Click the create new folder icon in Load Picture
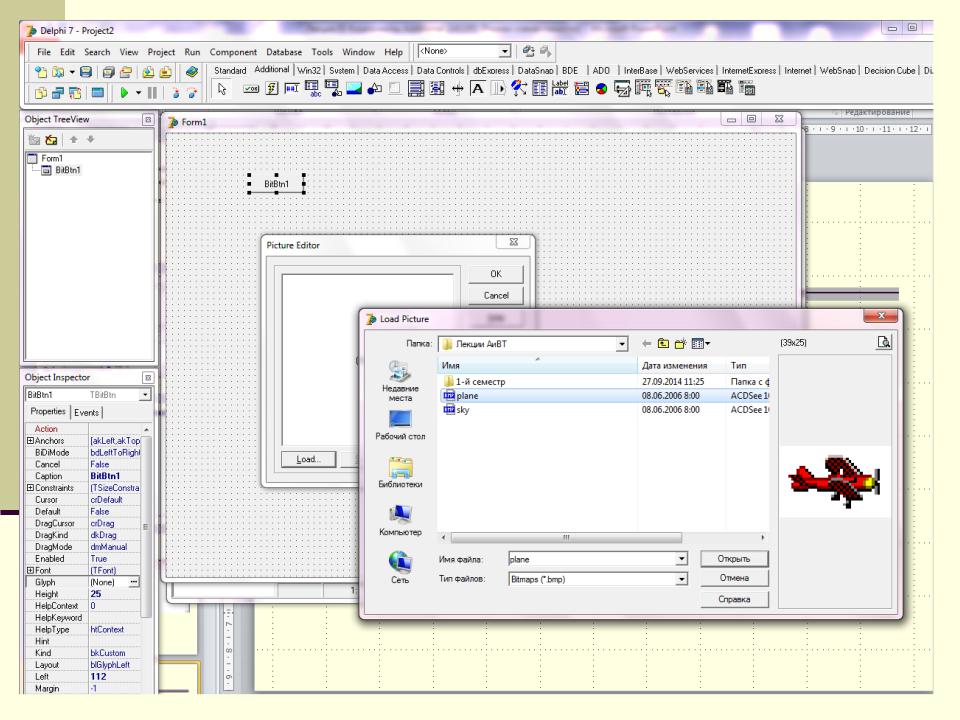 [x=680, y=343]
